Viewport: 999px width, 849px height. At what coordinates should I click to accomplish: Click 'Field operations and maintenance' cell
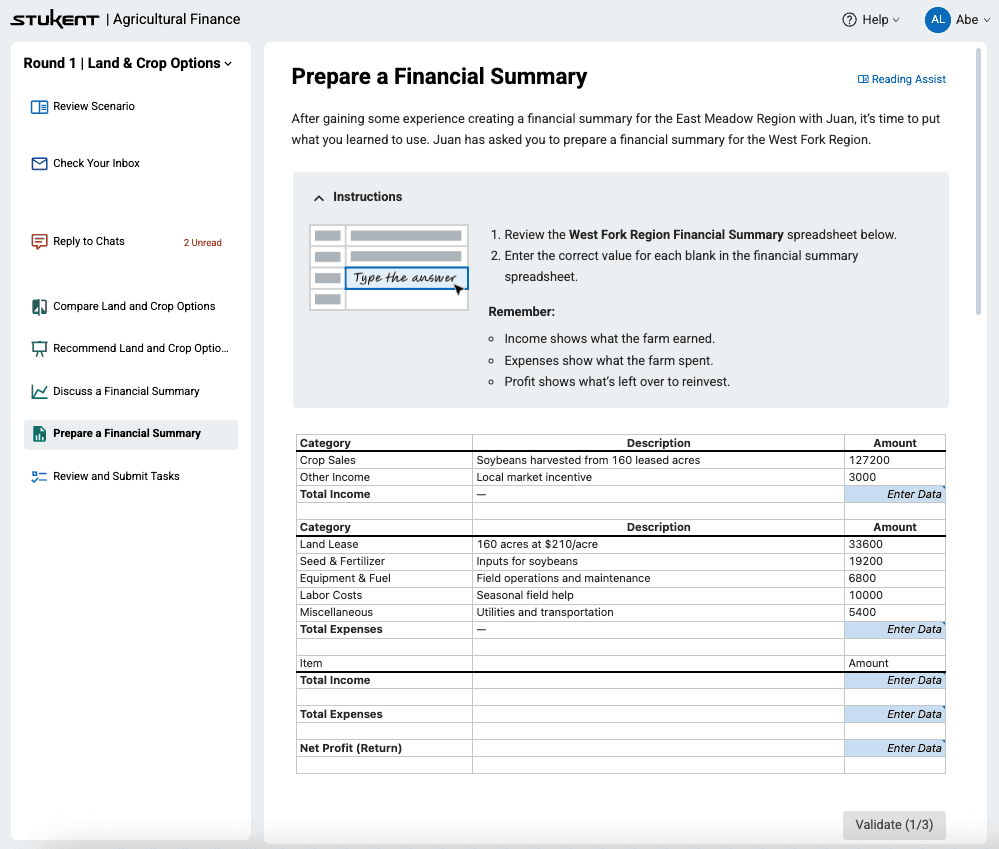point(658,578)
